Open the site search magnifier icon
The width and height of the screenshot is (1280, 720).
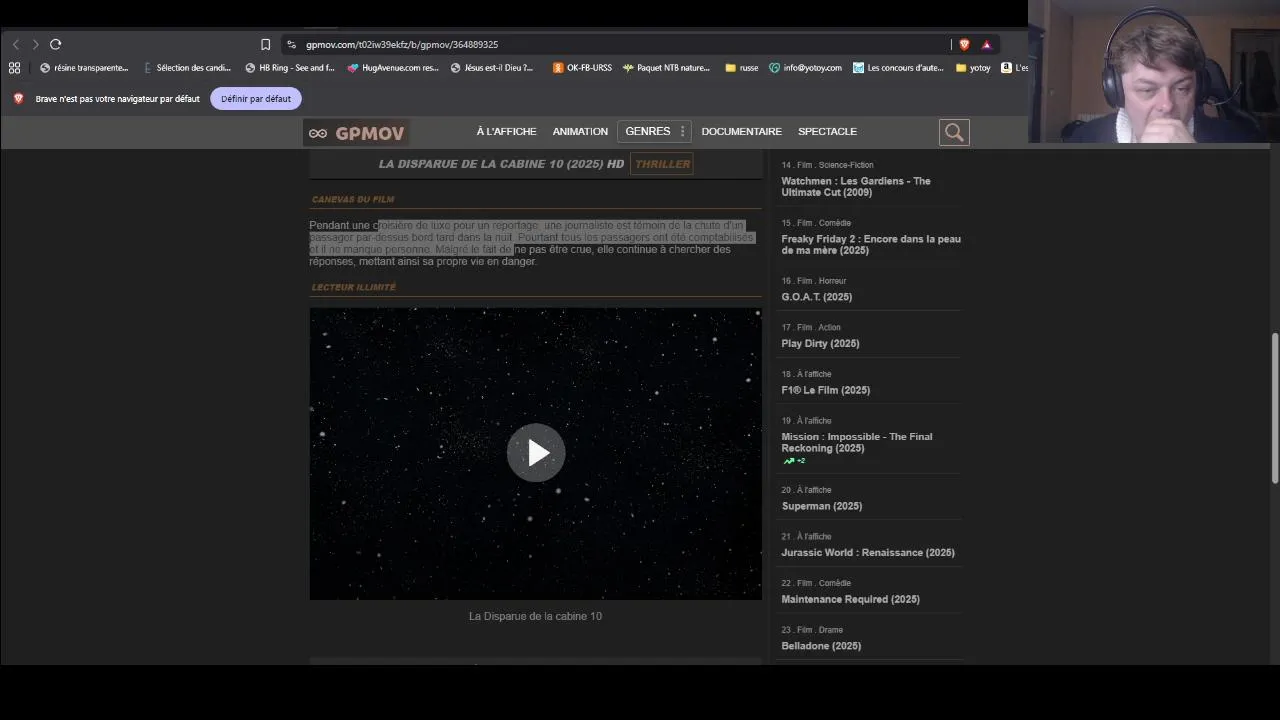click(954, 132)
